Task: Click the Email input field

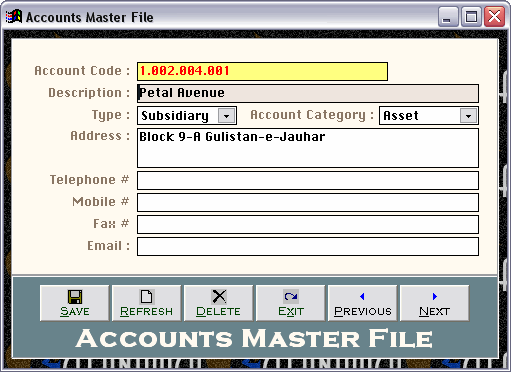Action: [x=308, y=246]
